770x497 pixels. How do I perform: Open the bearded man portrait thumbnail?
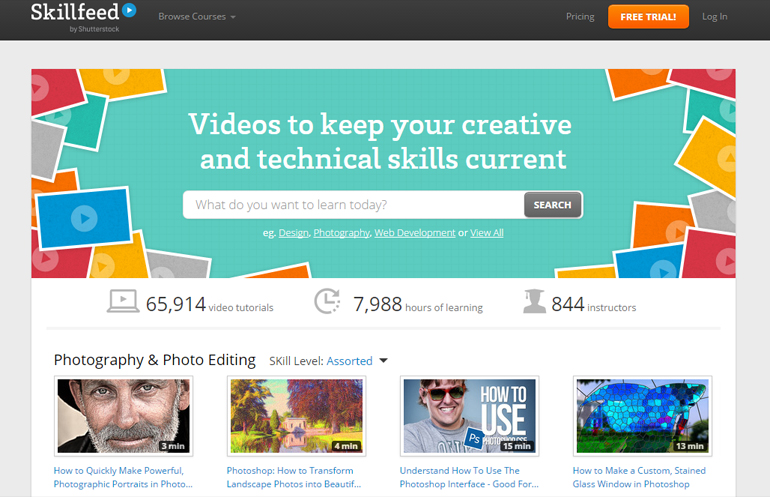123,416
